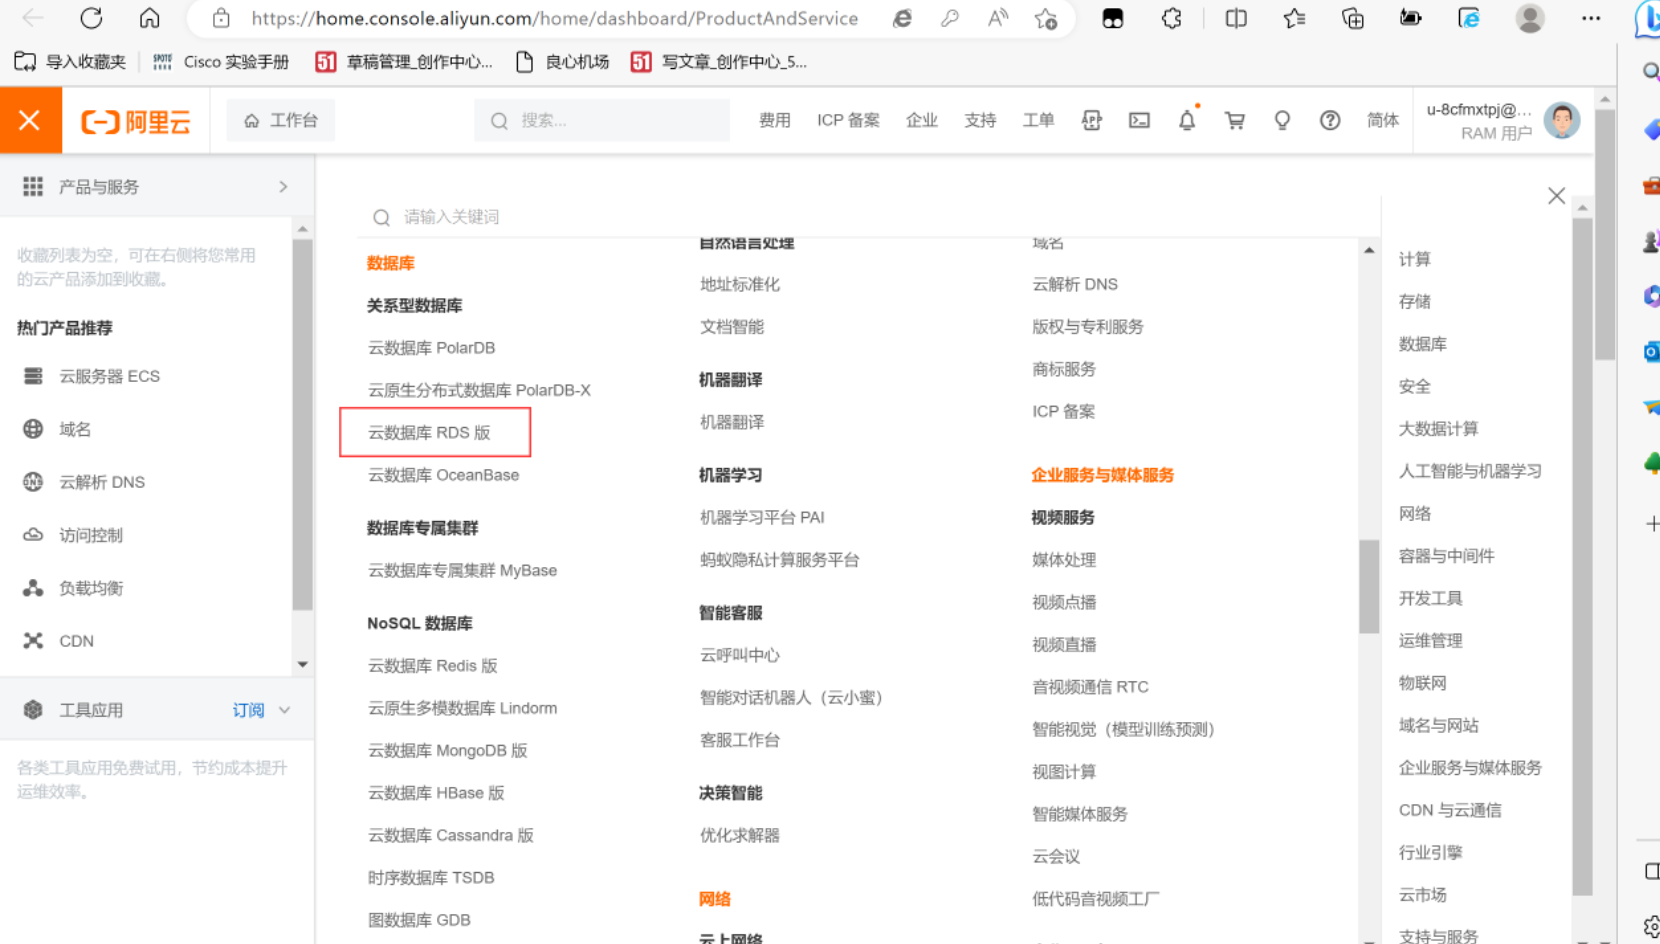Image resolution: width=1660 pixels, height=944 pixels.
Task: Open browser collections icon
Action: (x=1352, y=18)
